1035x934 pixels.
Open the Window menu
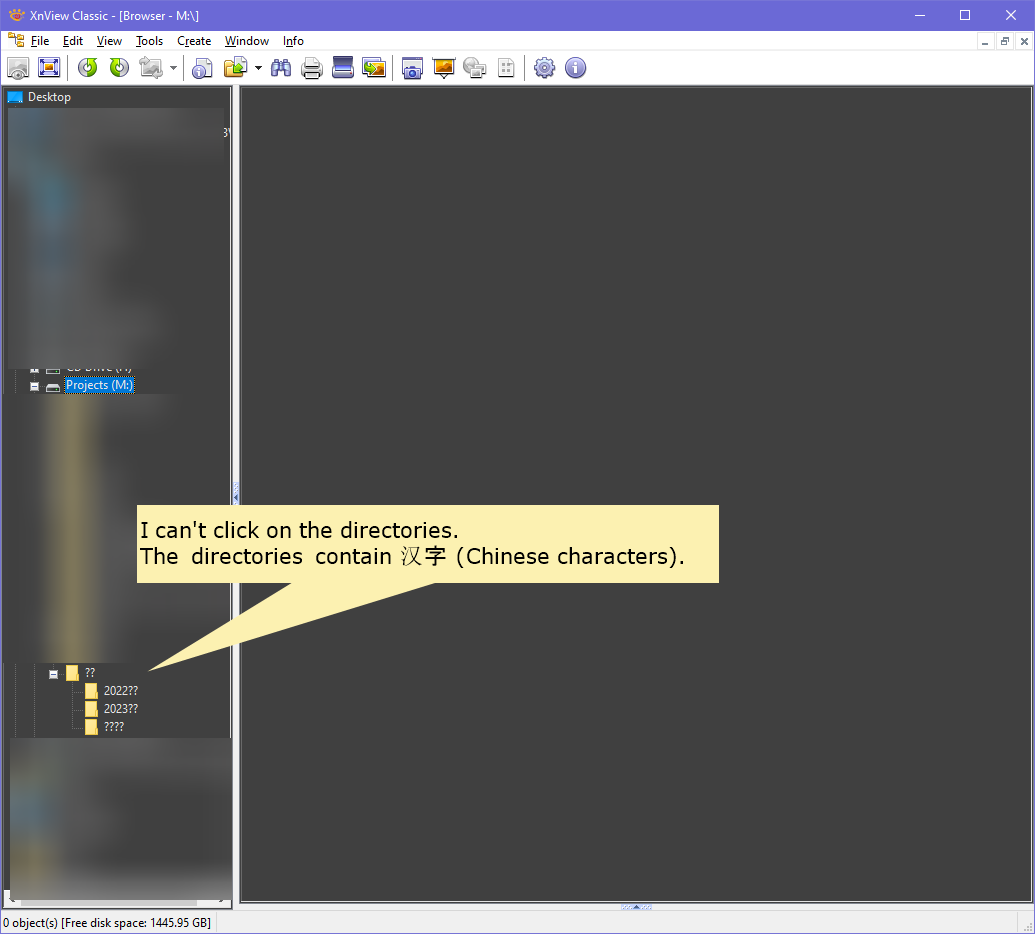(x=247, y=41)
